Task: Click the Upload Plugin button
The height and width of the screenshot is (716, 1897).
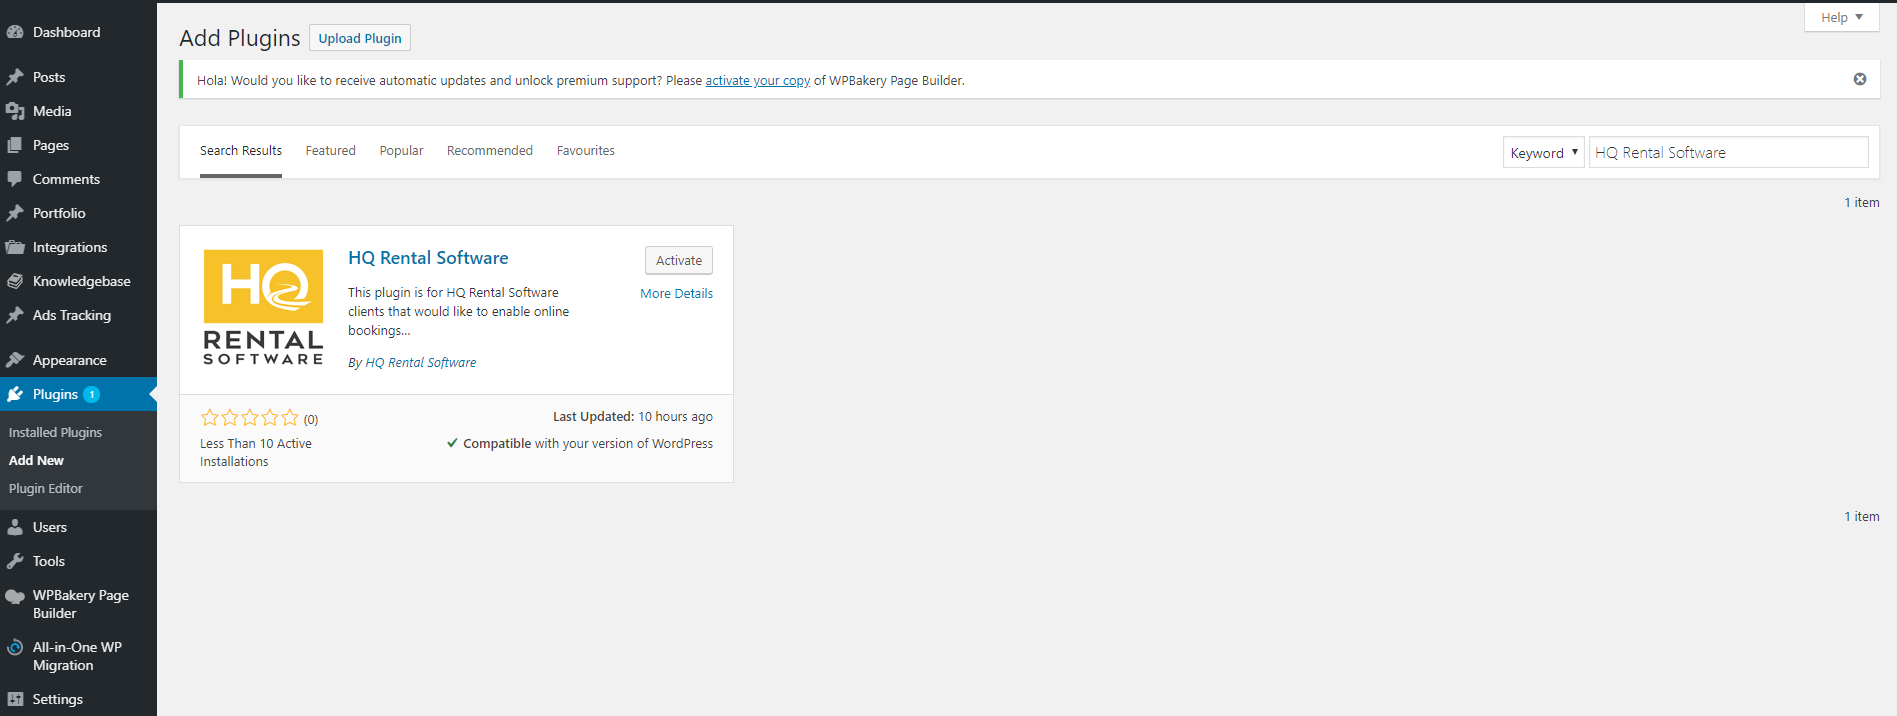Action: click(x=360, y=38)
